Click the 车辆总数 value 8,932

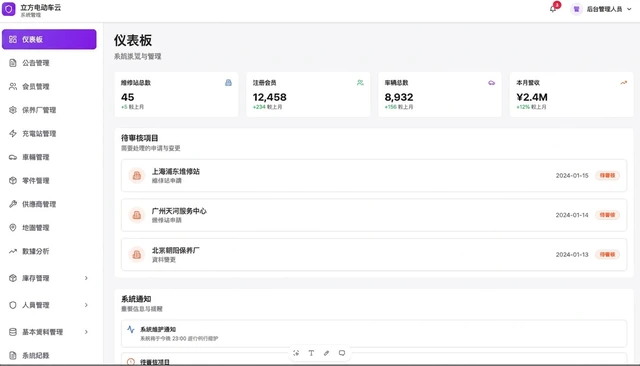pyautogui.click(x=399, y=97)
